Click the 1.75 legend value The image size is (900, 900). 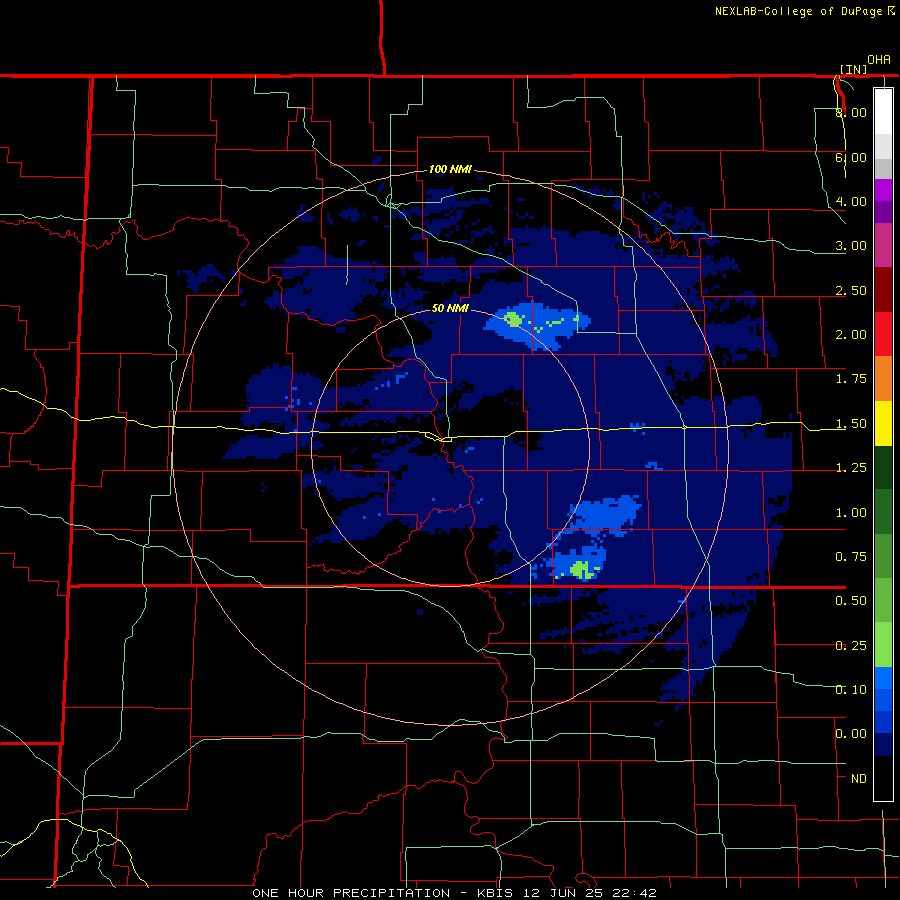click(851, 379)
